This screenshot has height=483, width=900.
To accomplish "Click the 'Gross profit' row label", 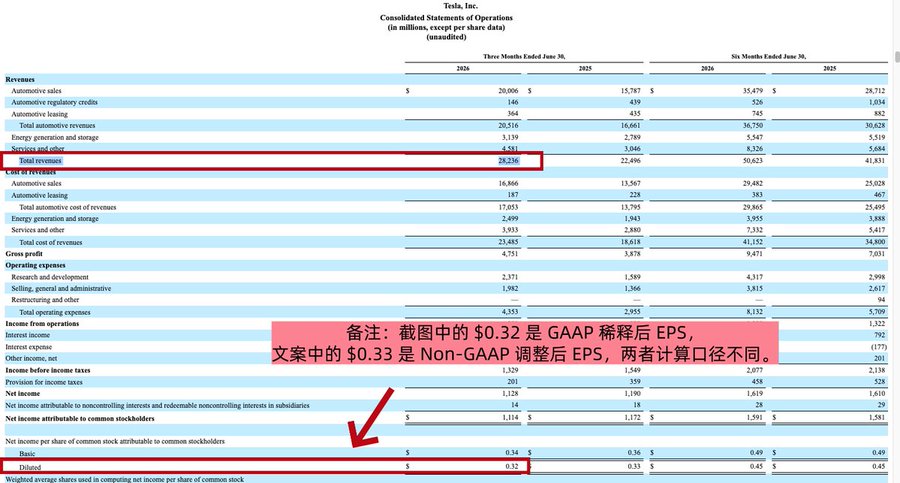I will 24,254.
